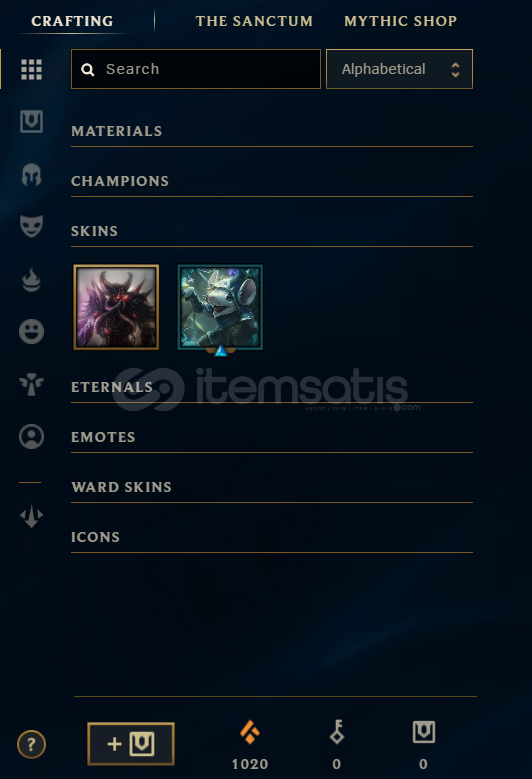Viewport: 532px width, 779px height.
Task: Click the add chest purchase button
Action: tap(131, 744)
